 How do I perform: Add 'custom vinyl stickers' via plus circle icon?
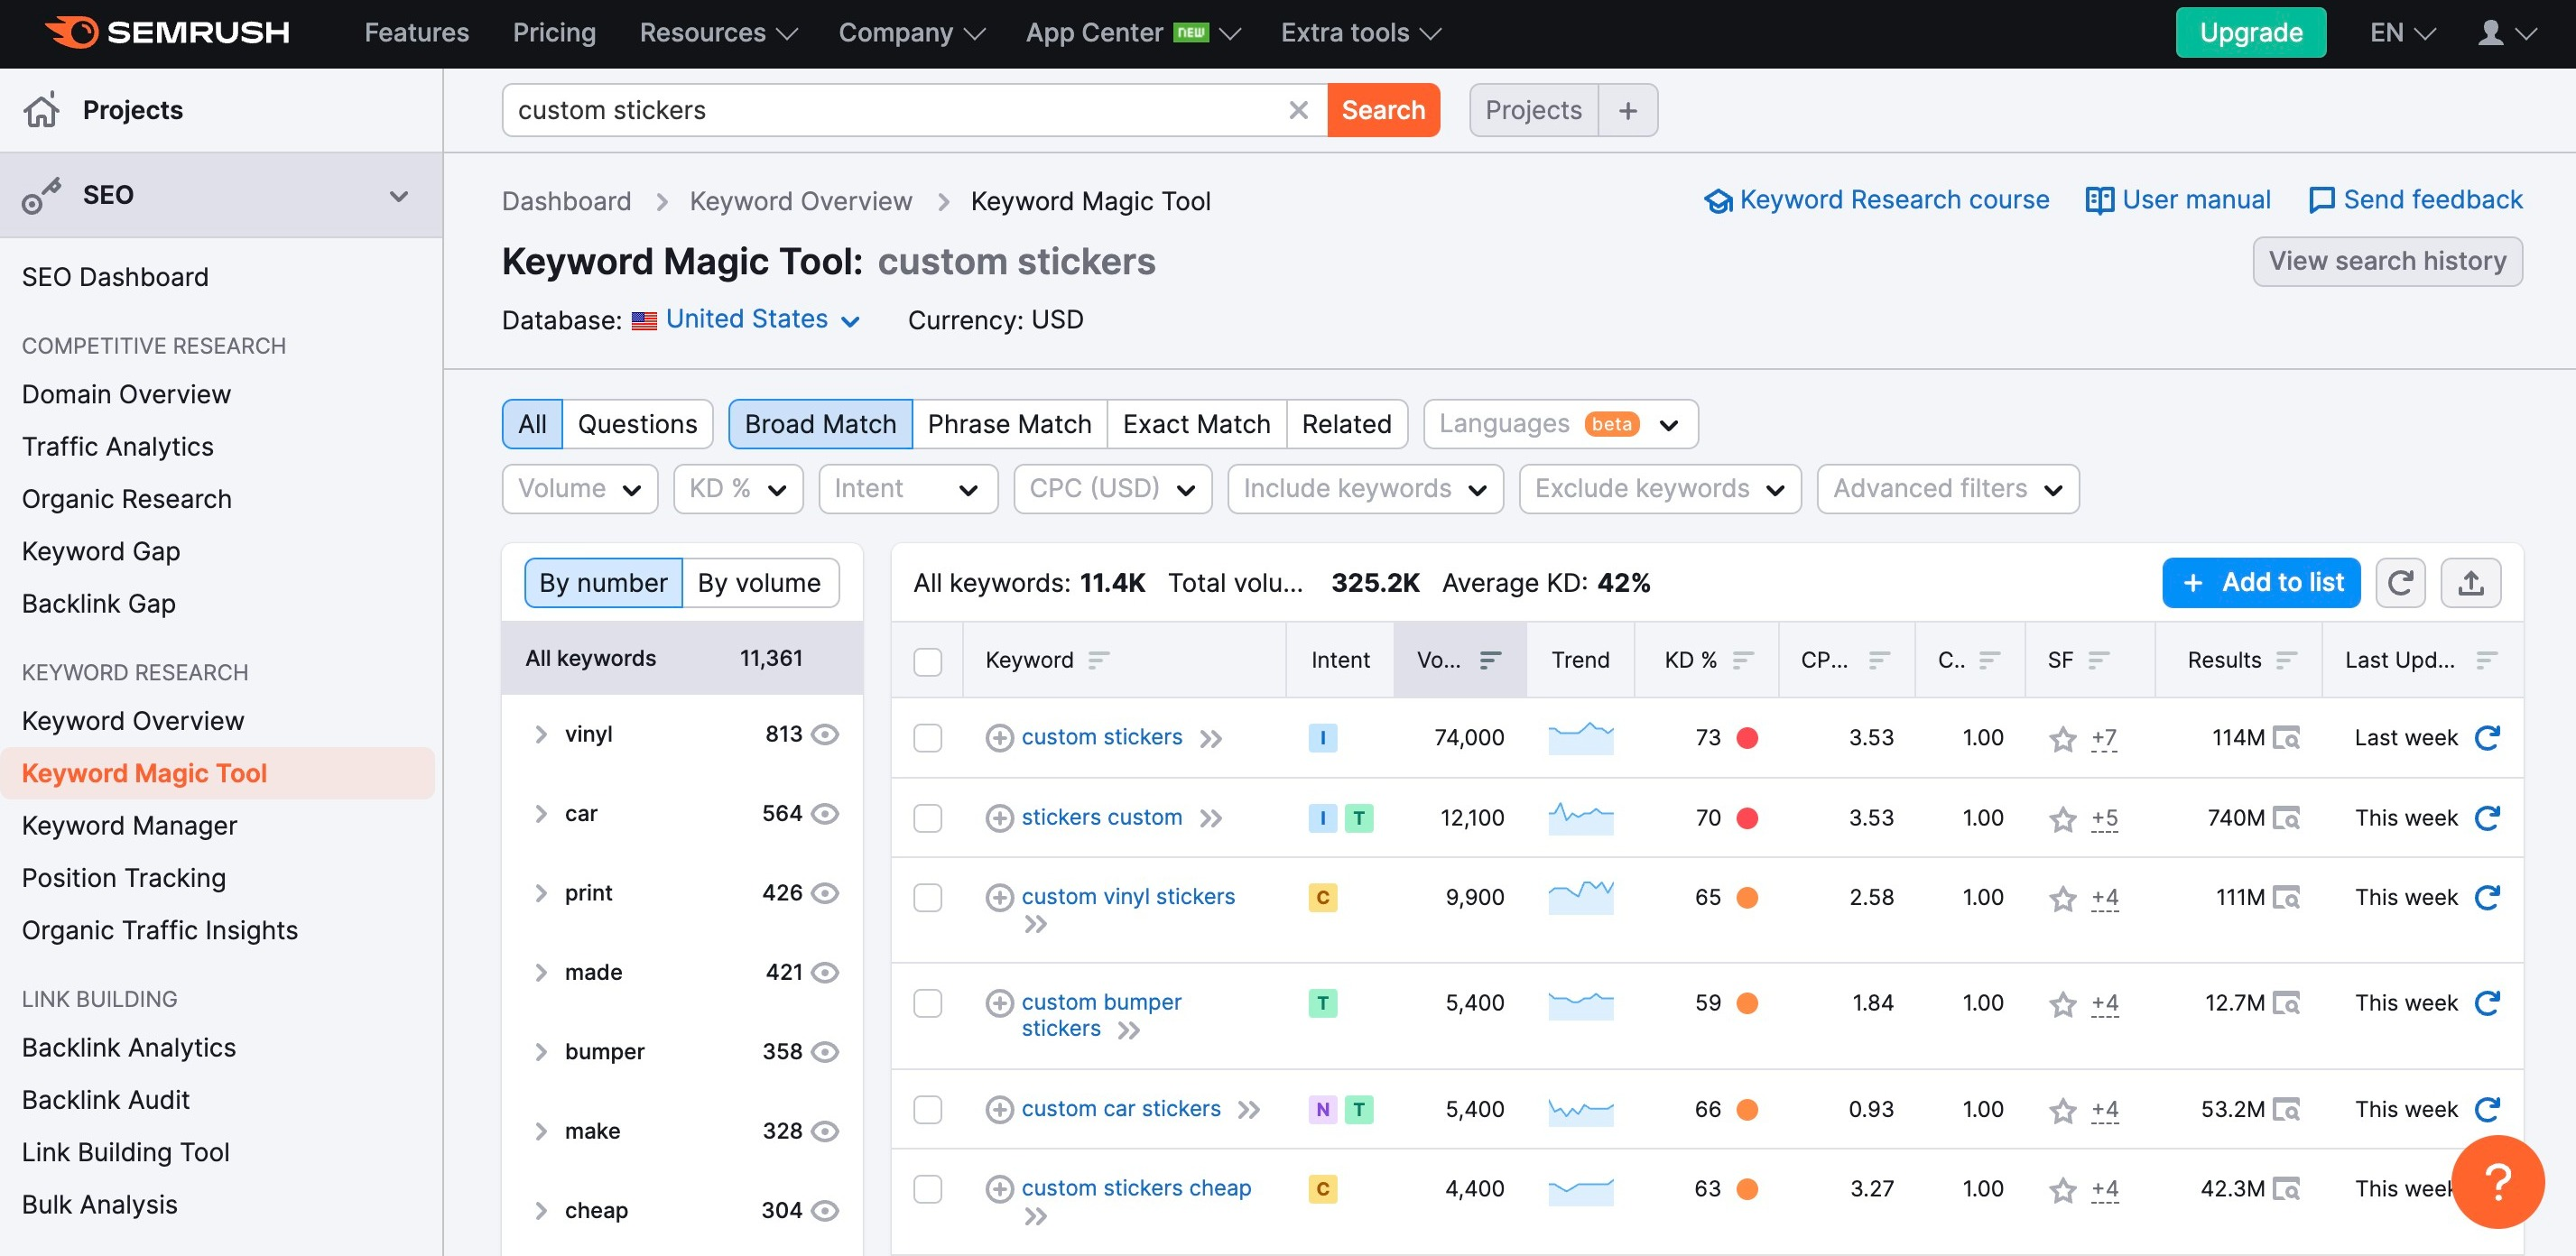pyautogui.click(x=999, y=897)
